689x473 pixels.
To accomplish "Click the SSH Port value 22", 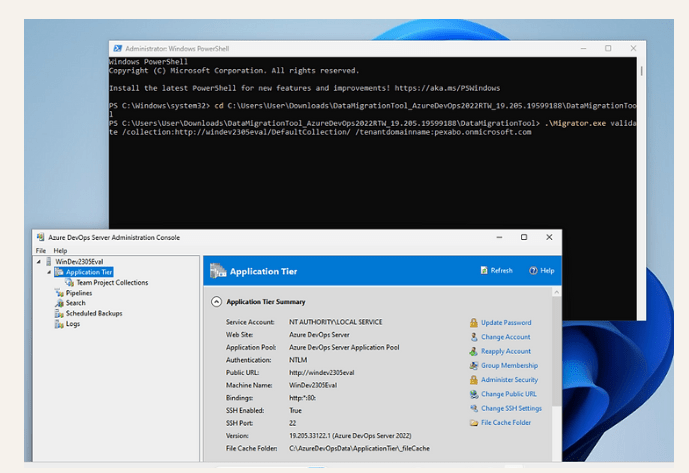I will [293, 423].
